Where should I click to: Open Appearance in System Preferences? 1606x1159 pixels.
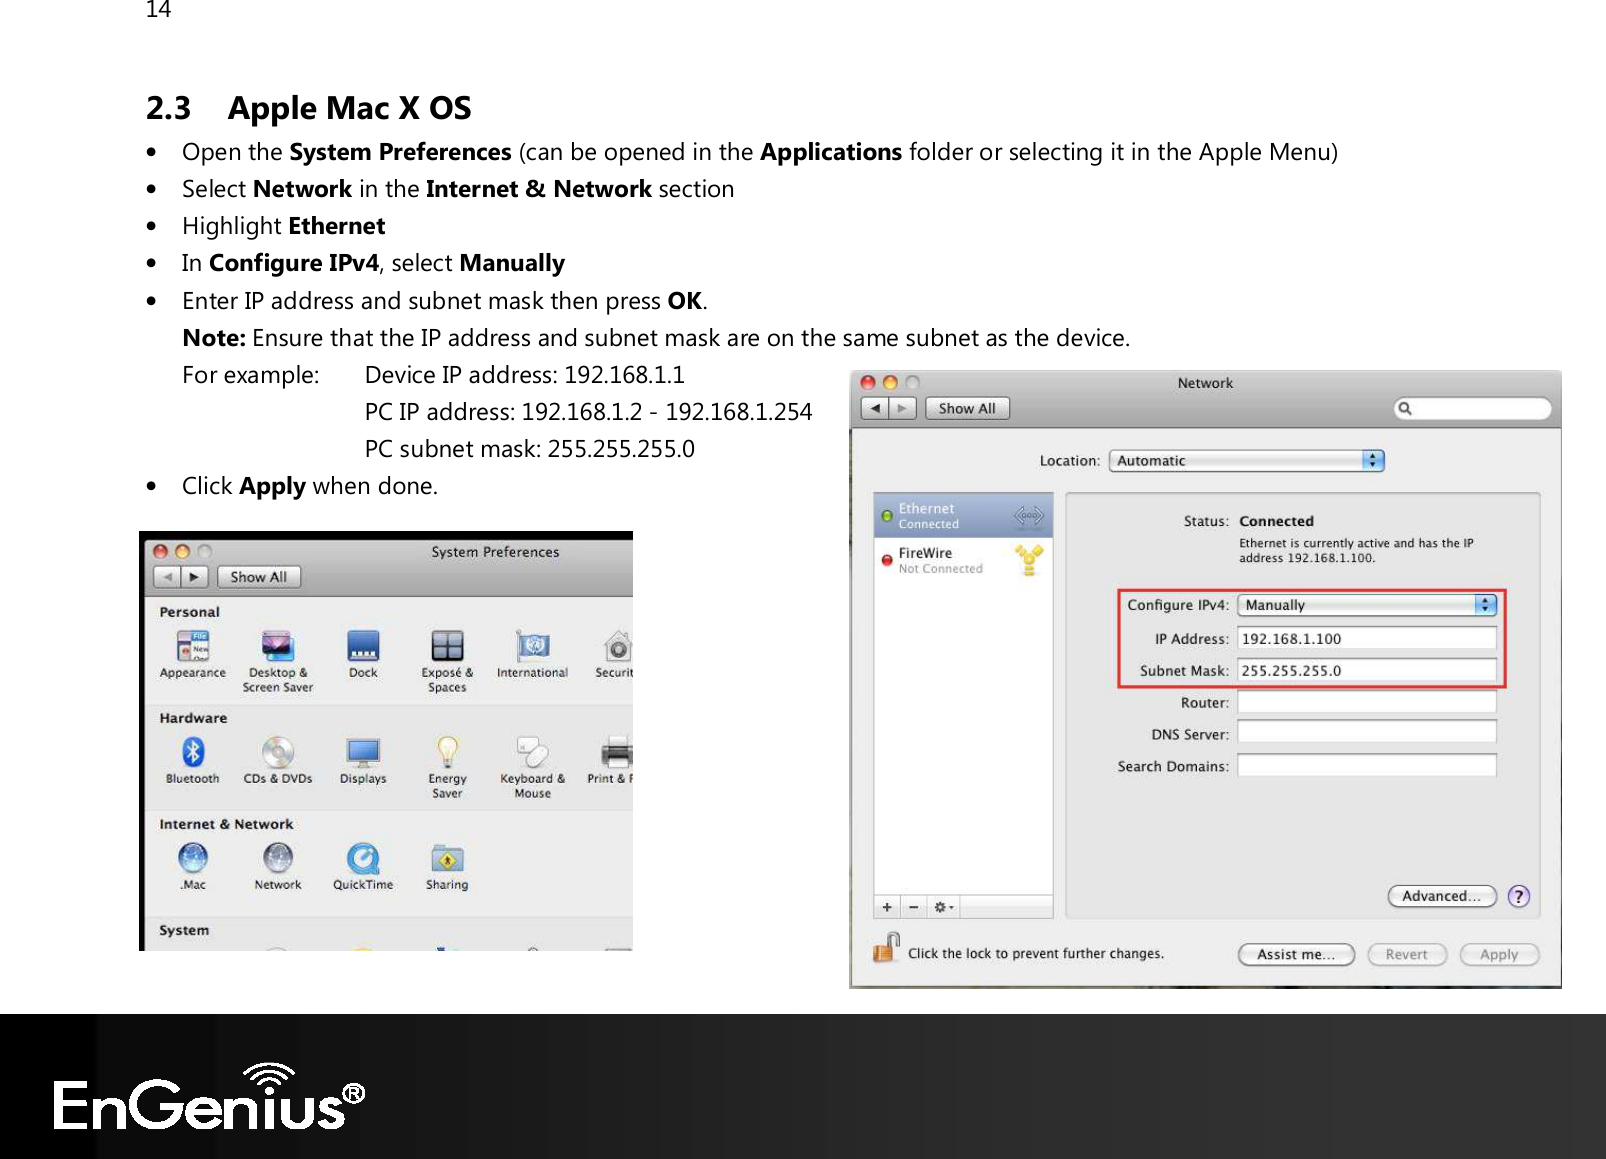coord(193,655)
